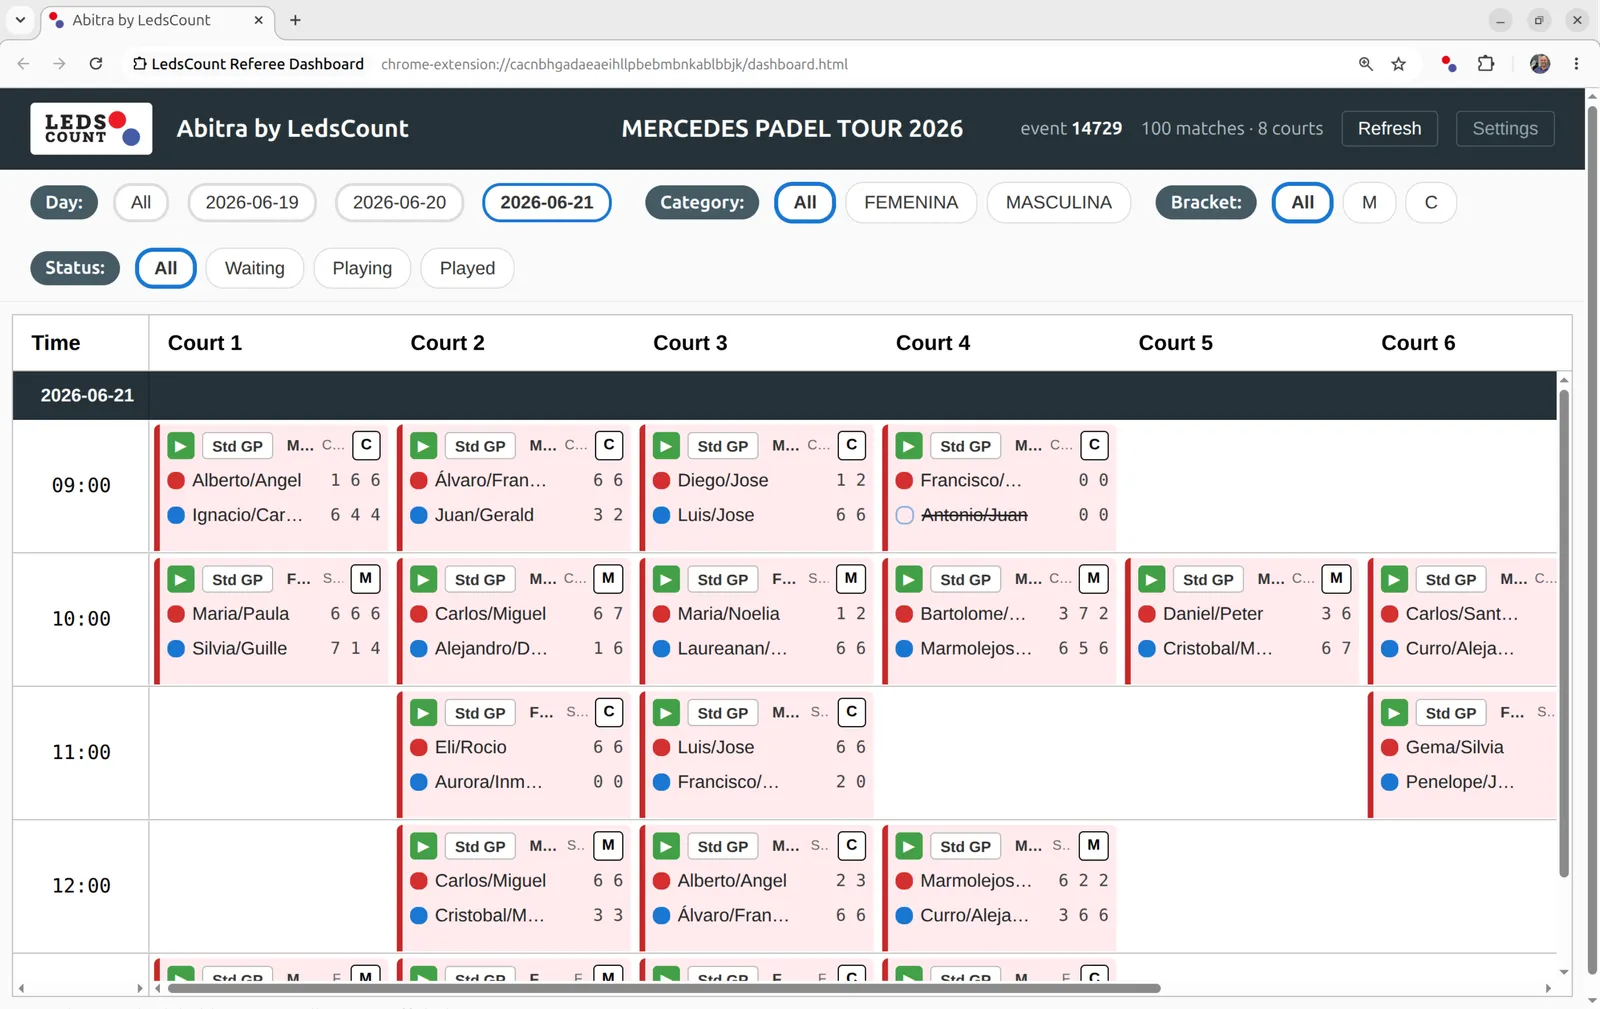Click the play icon on the Francisco vs Antonio/Juan match

(x=909, y=446)
